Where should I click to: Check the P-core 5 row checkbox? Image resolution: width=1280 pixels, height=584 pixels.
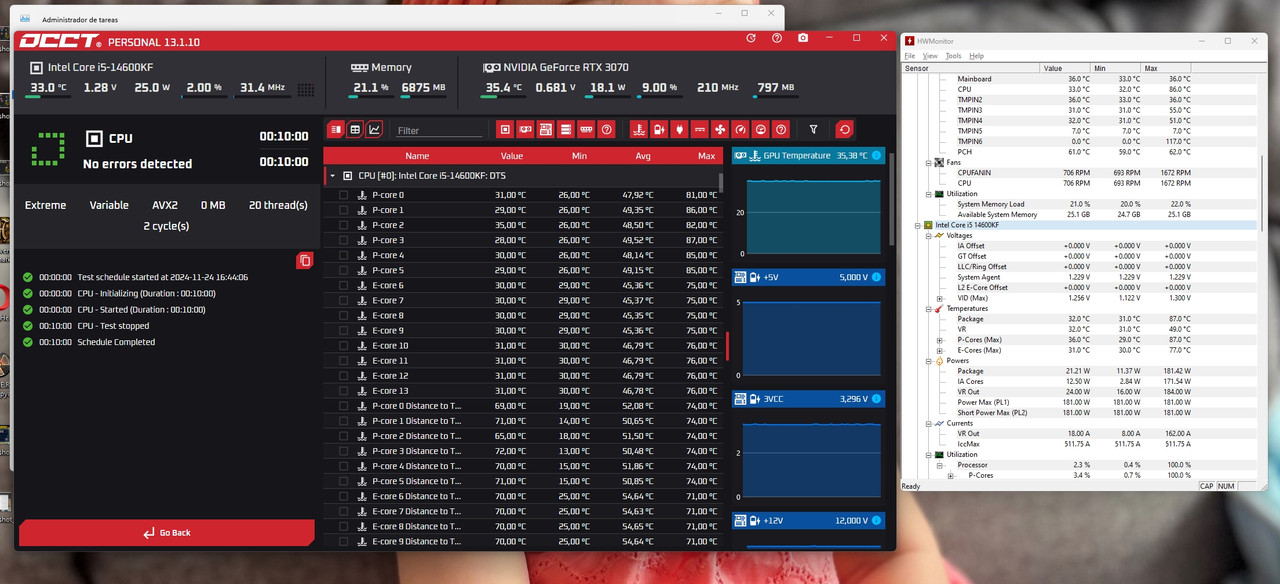point(343,270)
